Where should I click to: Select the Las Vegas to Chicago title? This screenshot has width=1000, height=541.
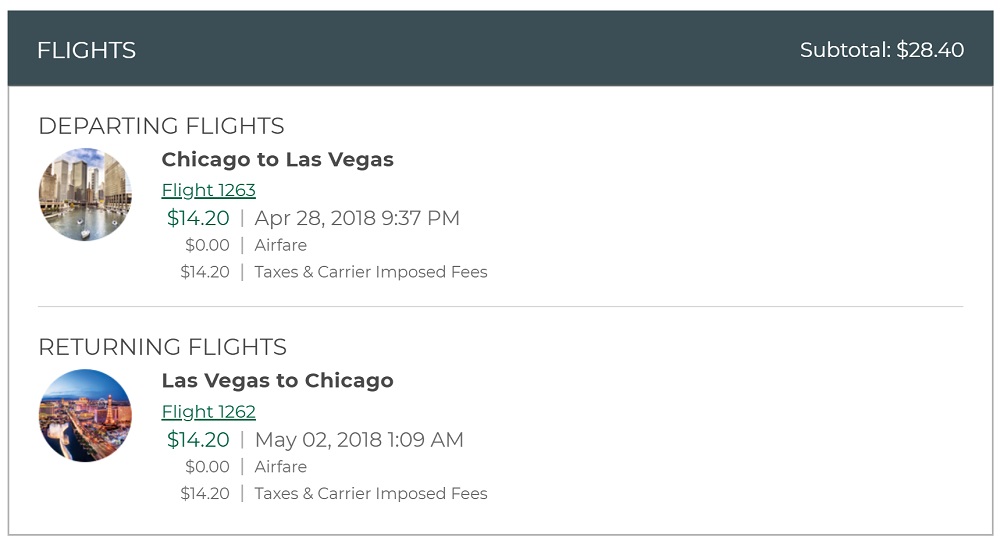tap(277, 380)
